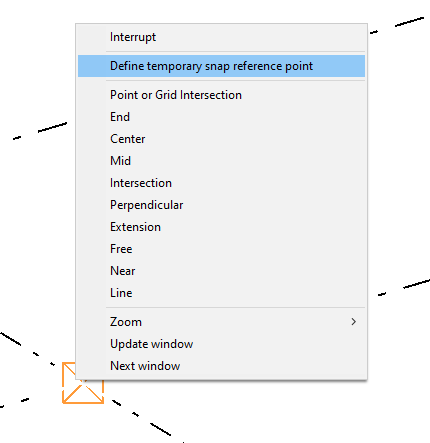Choose the Near snap option
This screenshot has width=430, height=443.
(221, 271)
